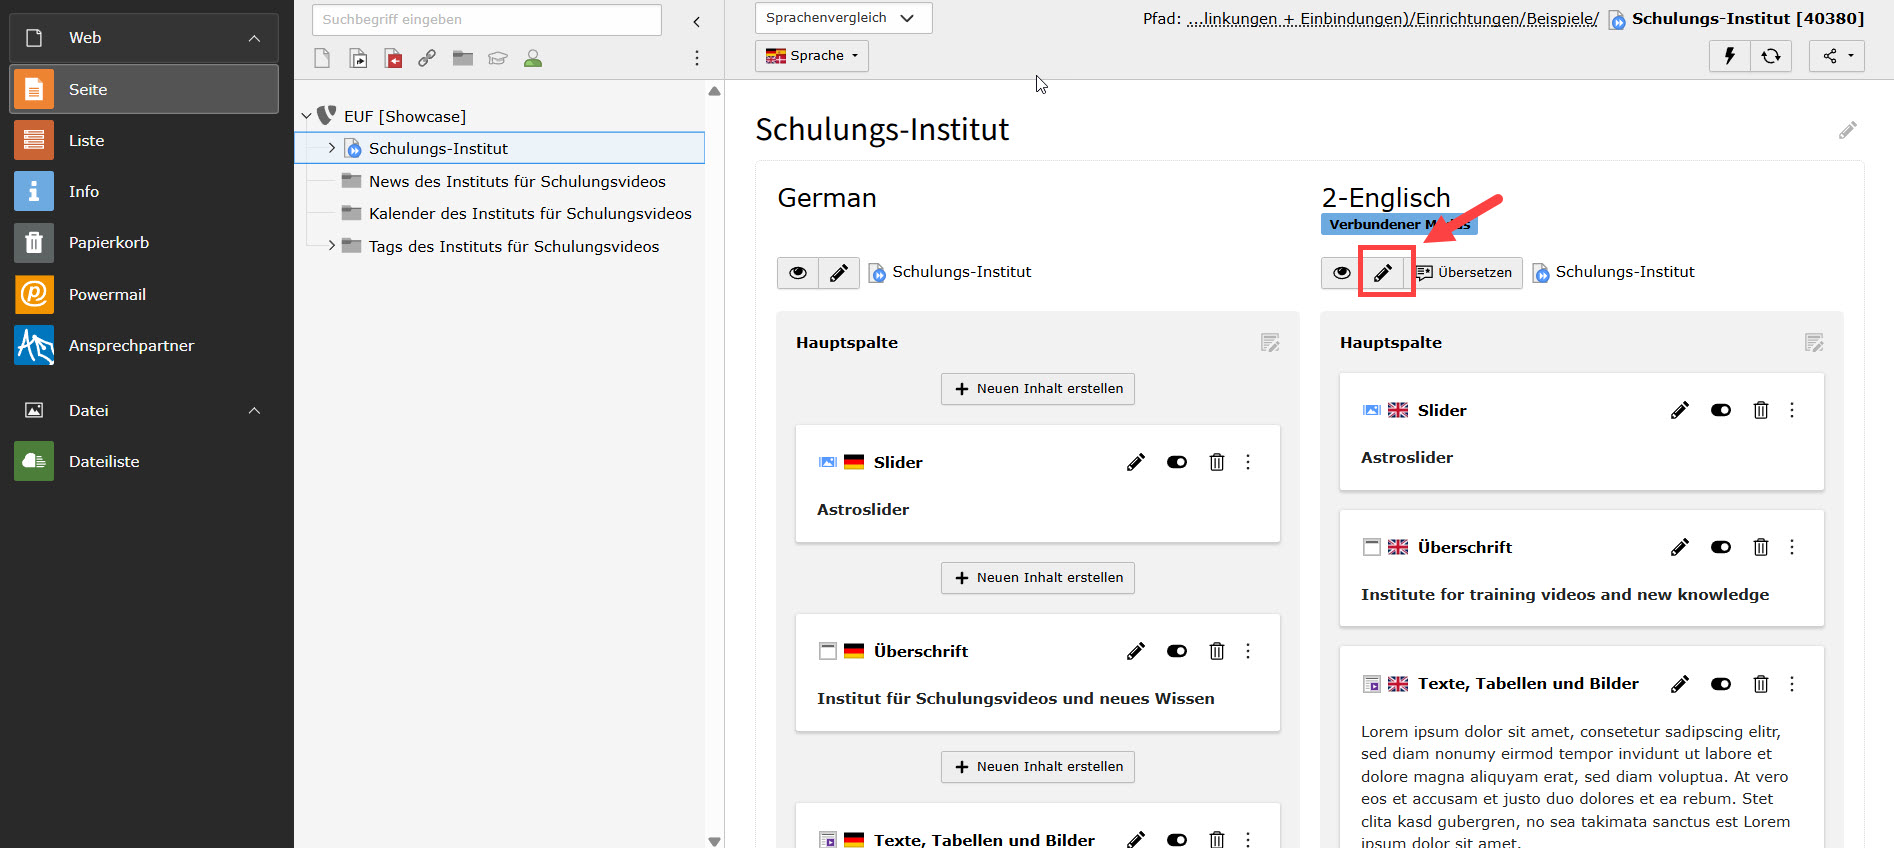Expand Tags des Instituts tree node

pos(332,246)
